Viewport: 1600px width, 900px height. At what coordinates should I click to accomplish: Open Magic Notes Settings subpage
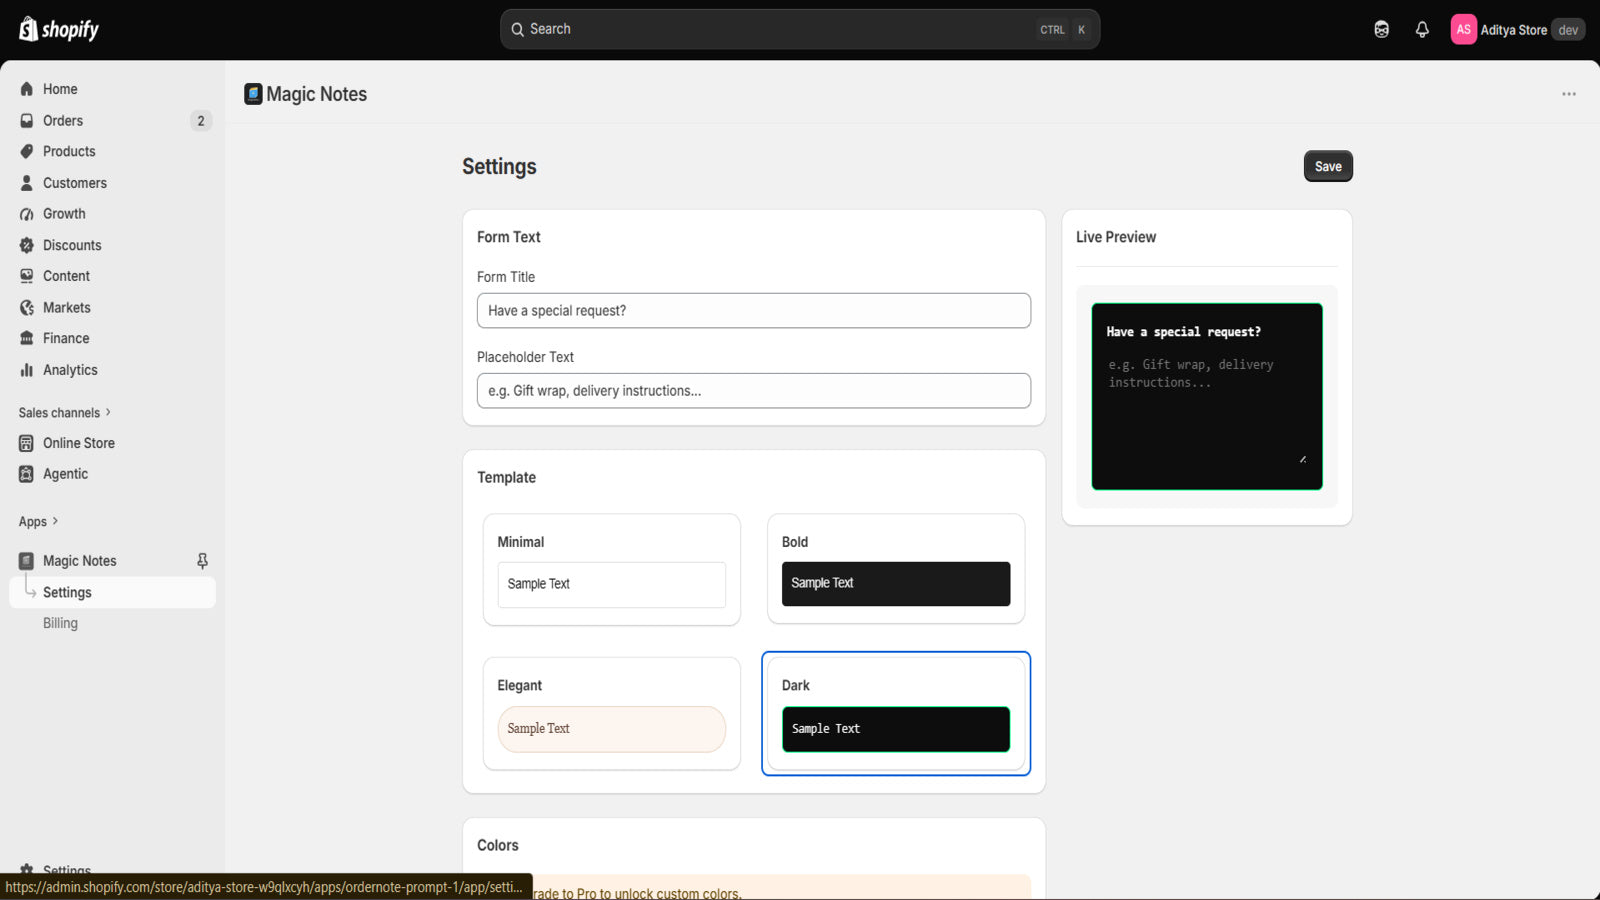112,592
